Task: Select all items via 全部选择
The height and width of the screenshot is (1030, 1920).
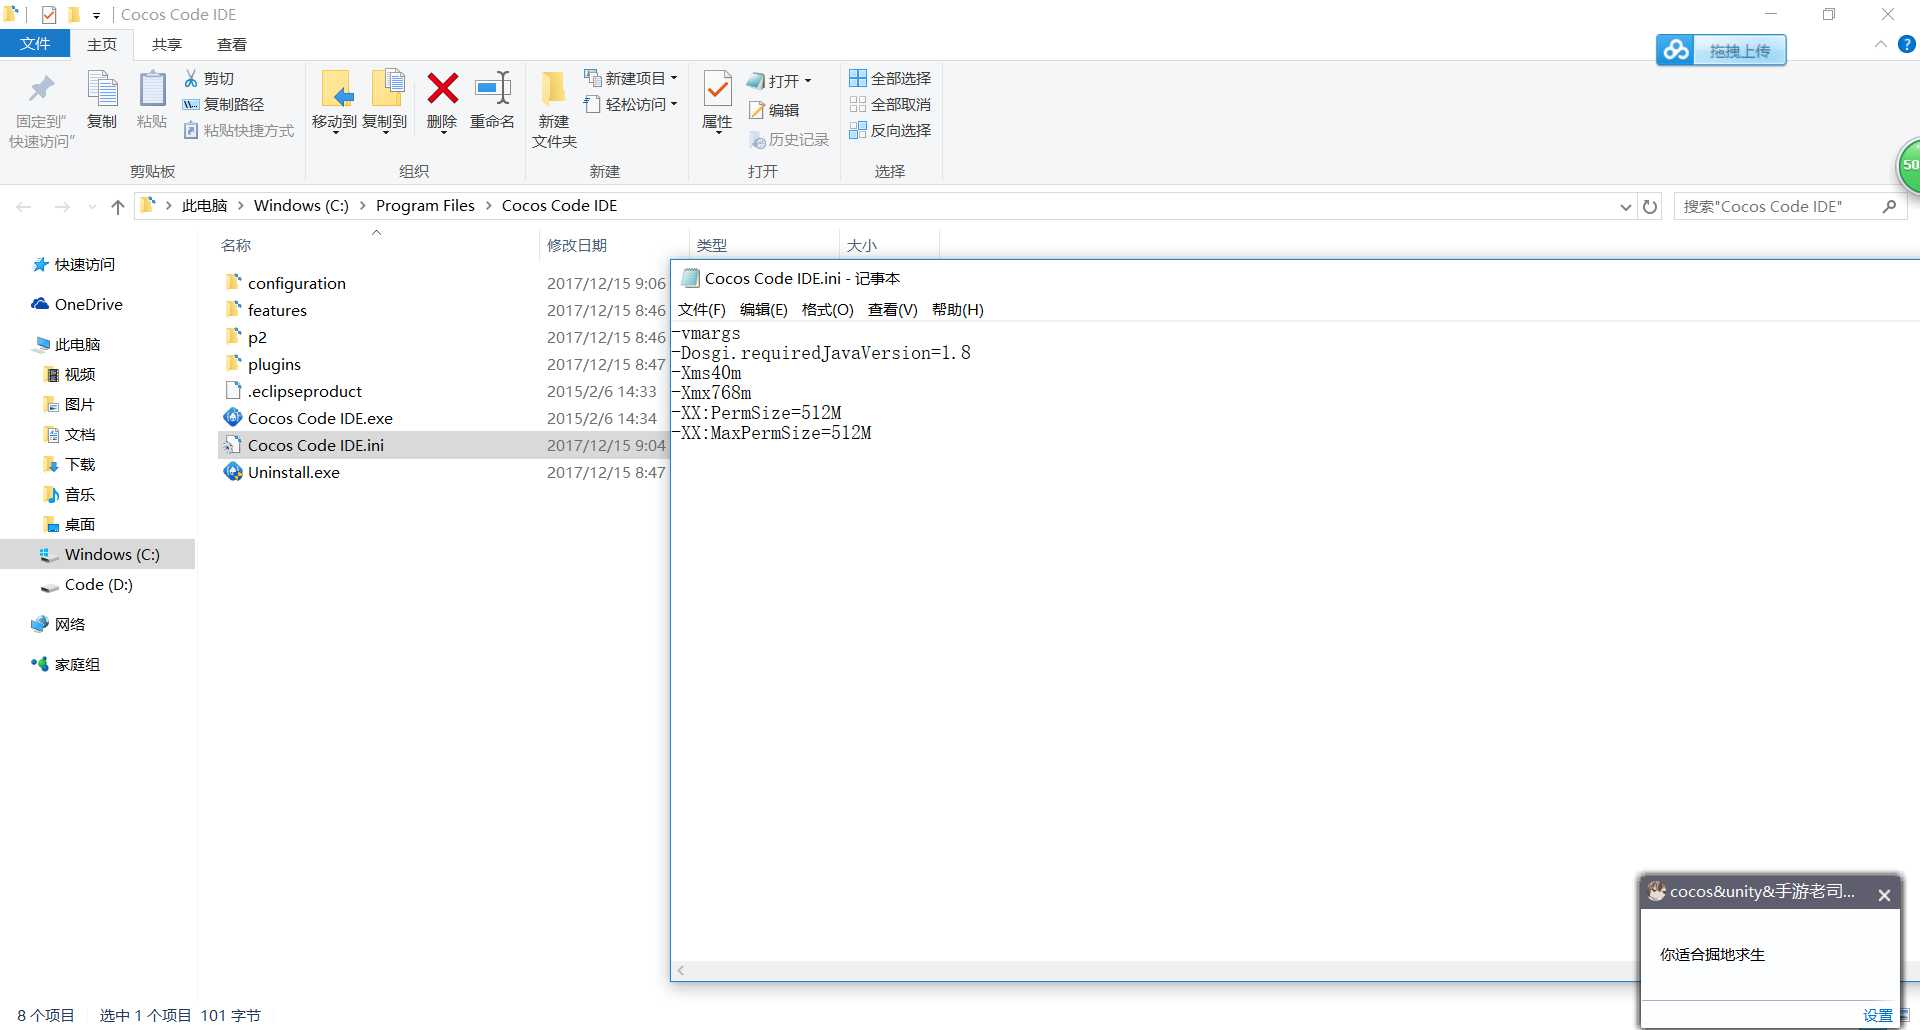Action: click(890, 78)
